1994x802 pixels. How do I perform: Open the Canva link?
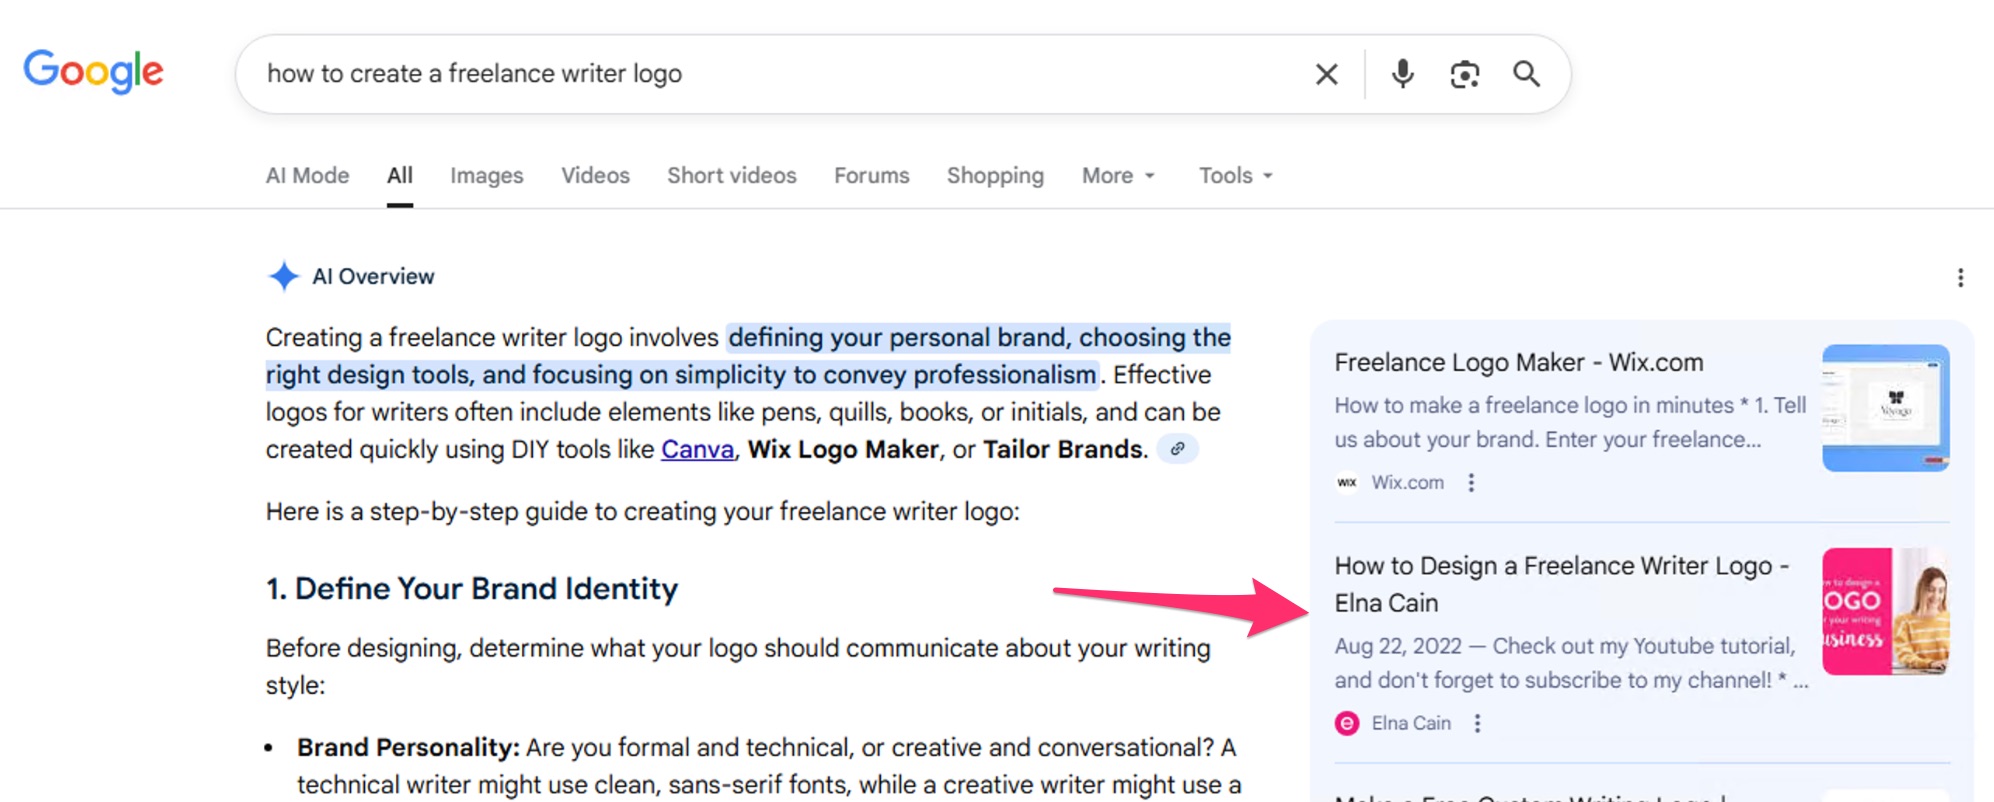coord(697,450)
